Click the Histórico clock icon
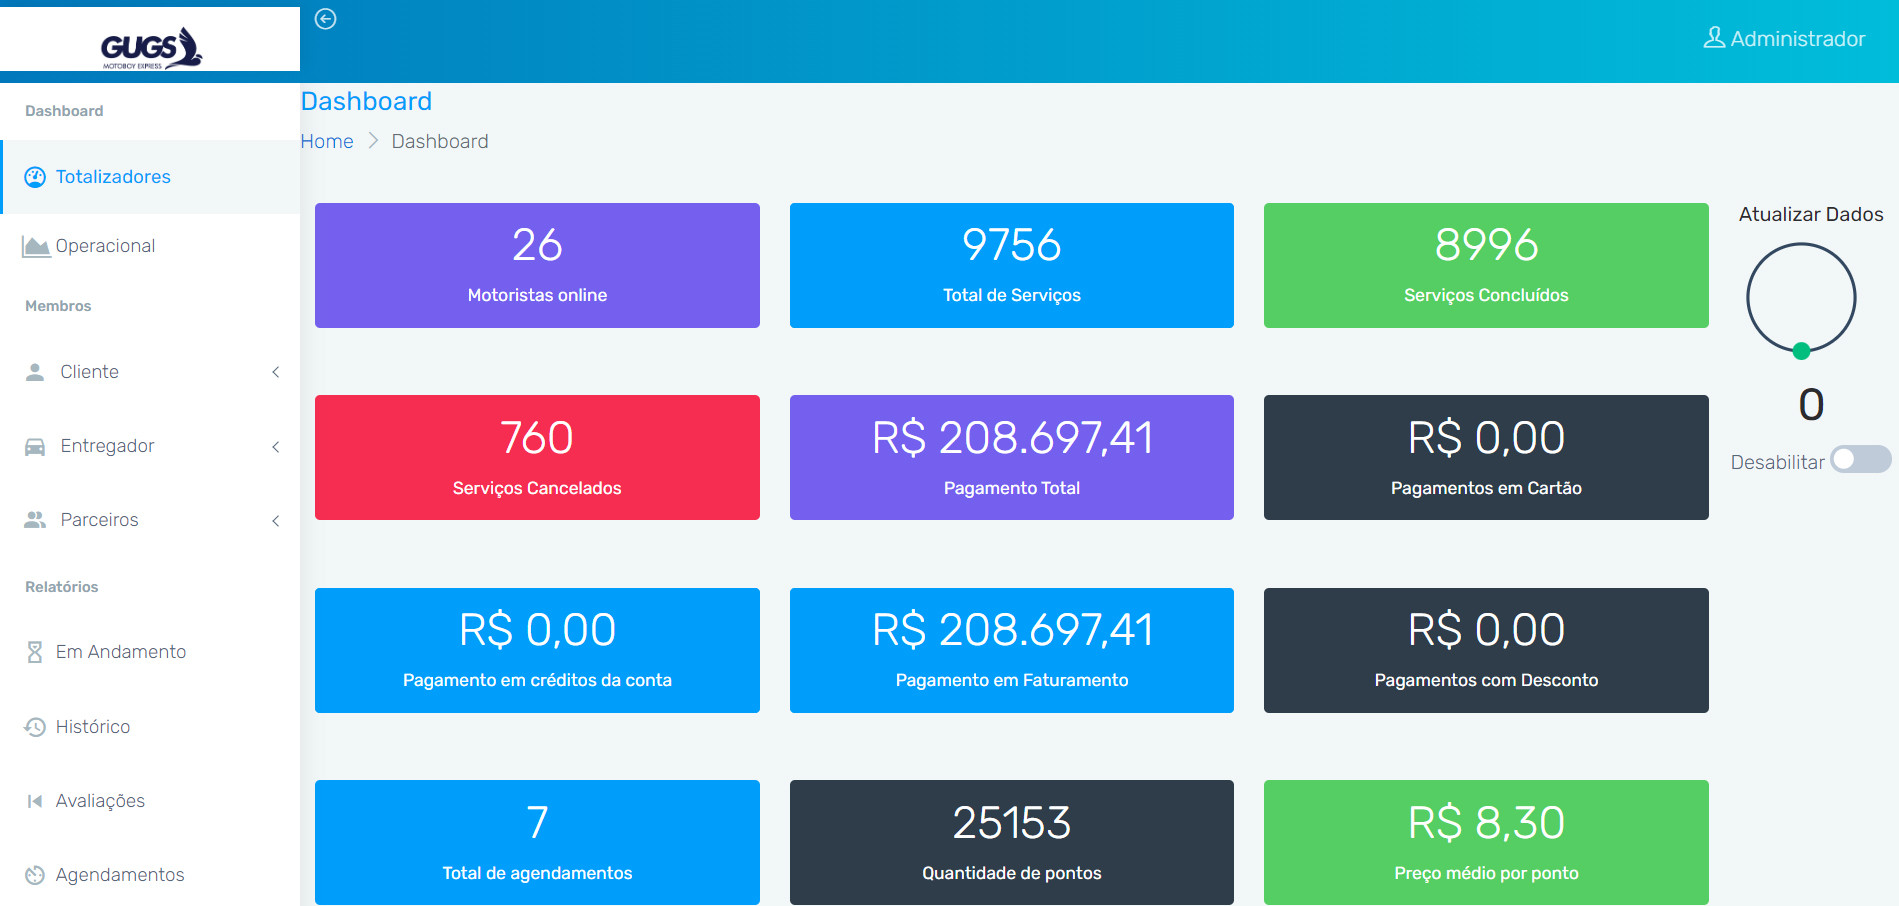The width and height of the screenshot is (1899, 906). [x=35, y=727]
